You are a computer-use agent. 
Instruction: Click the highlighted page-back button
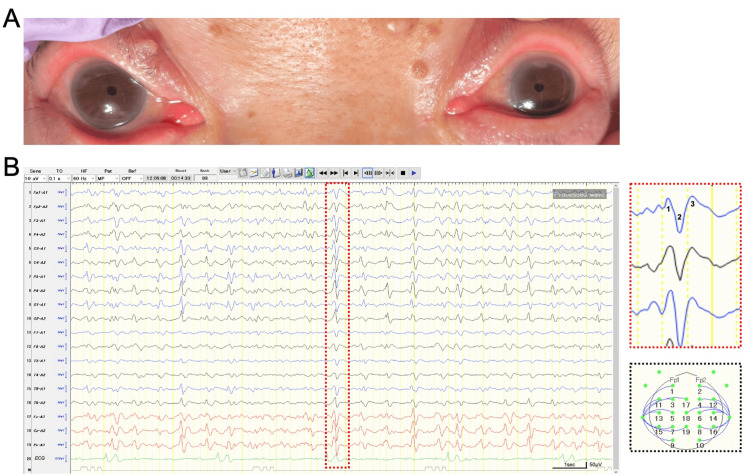367,173
